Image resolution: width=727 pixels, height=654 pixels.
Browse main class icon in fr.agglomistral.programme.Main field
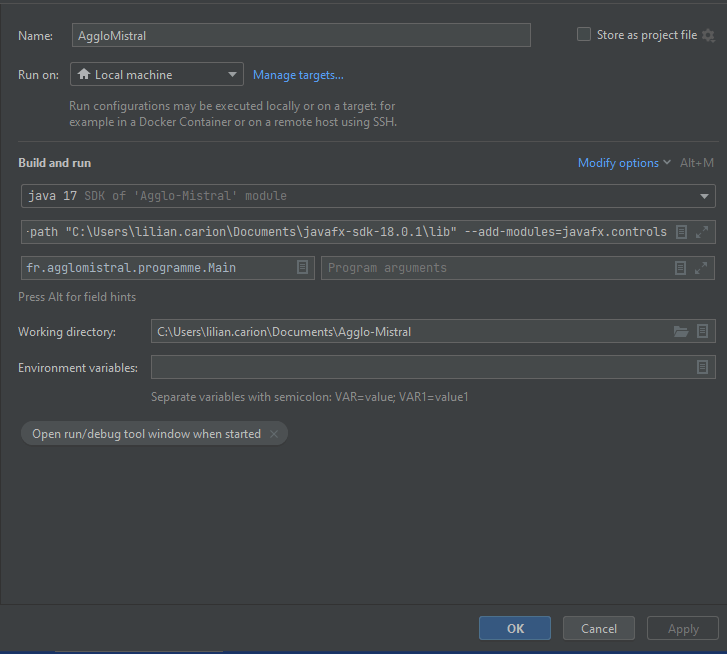point(302,267)
